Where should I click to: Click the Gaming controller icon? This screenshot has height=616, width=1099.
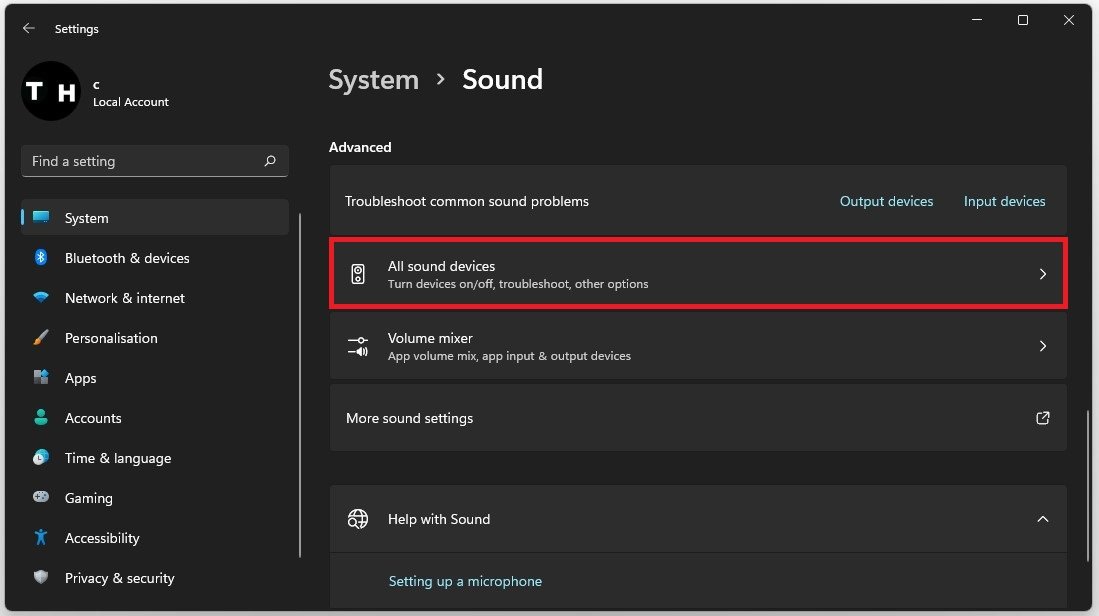coord(41,498)
